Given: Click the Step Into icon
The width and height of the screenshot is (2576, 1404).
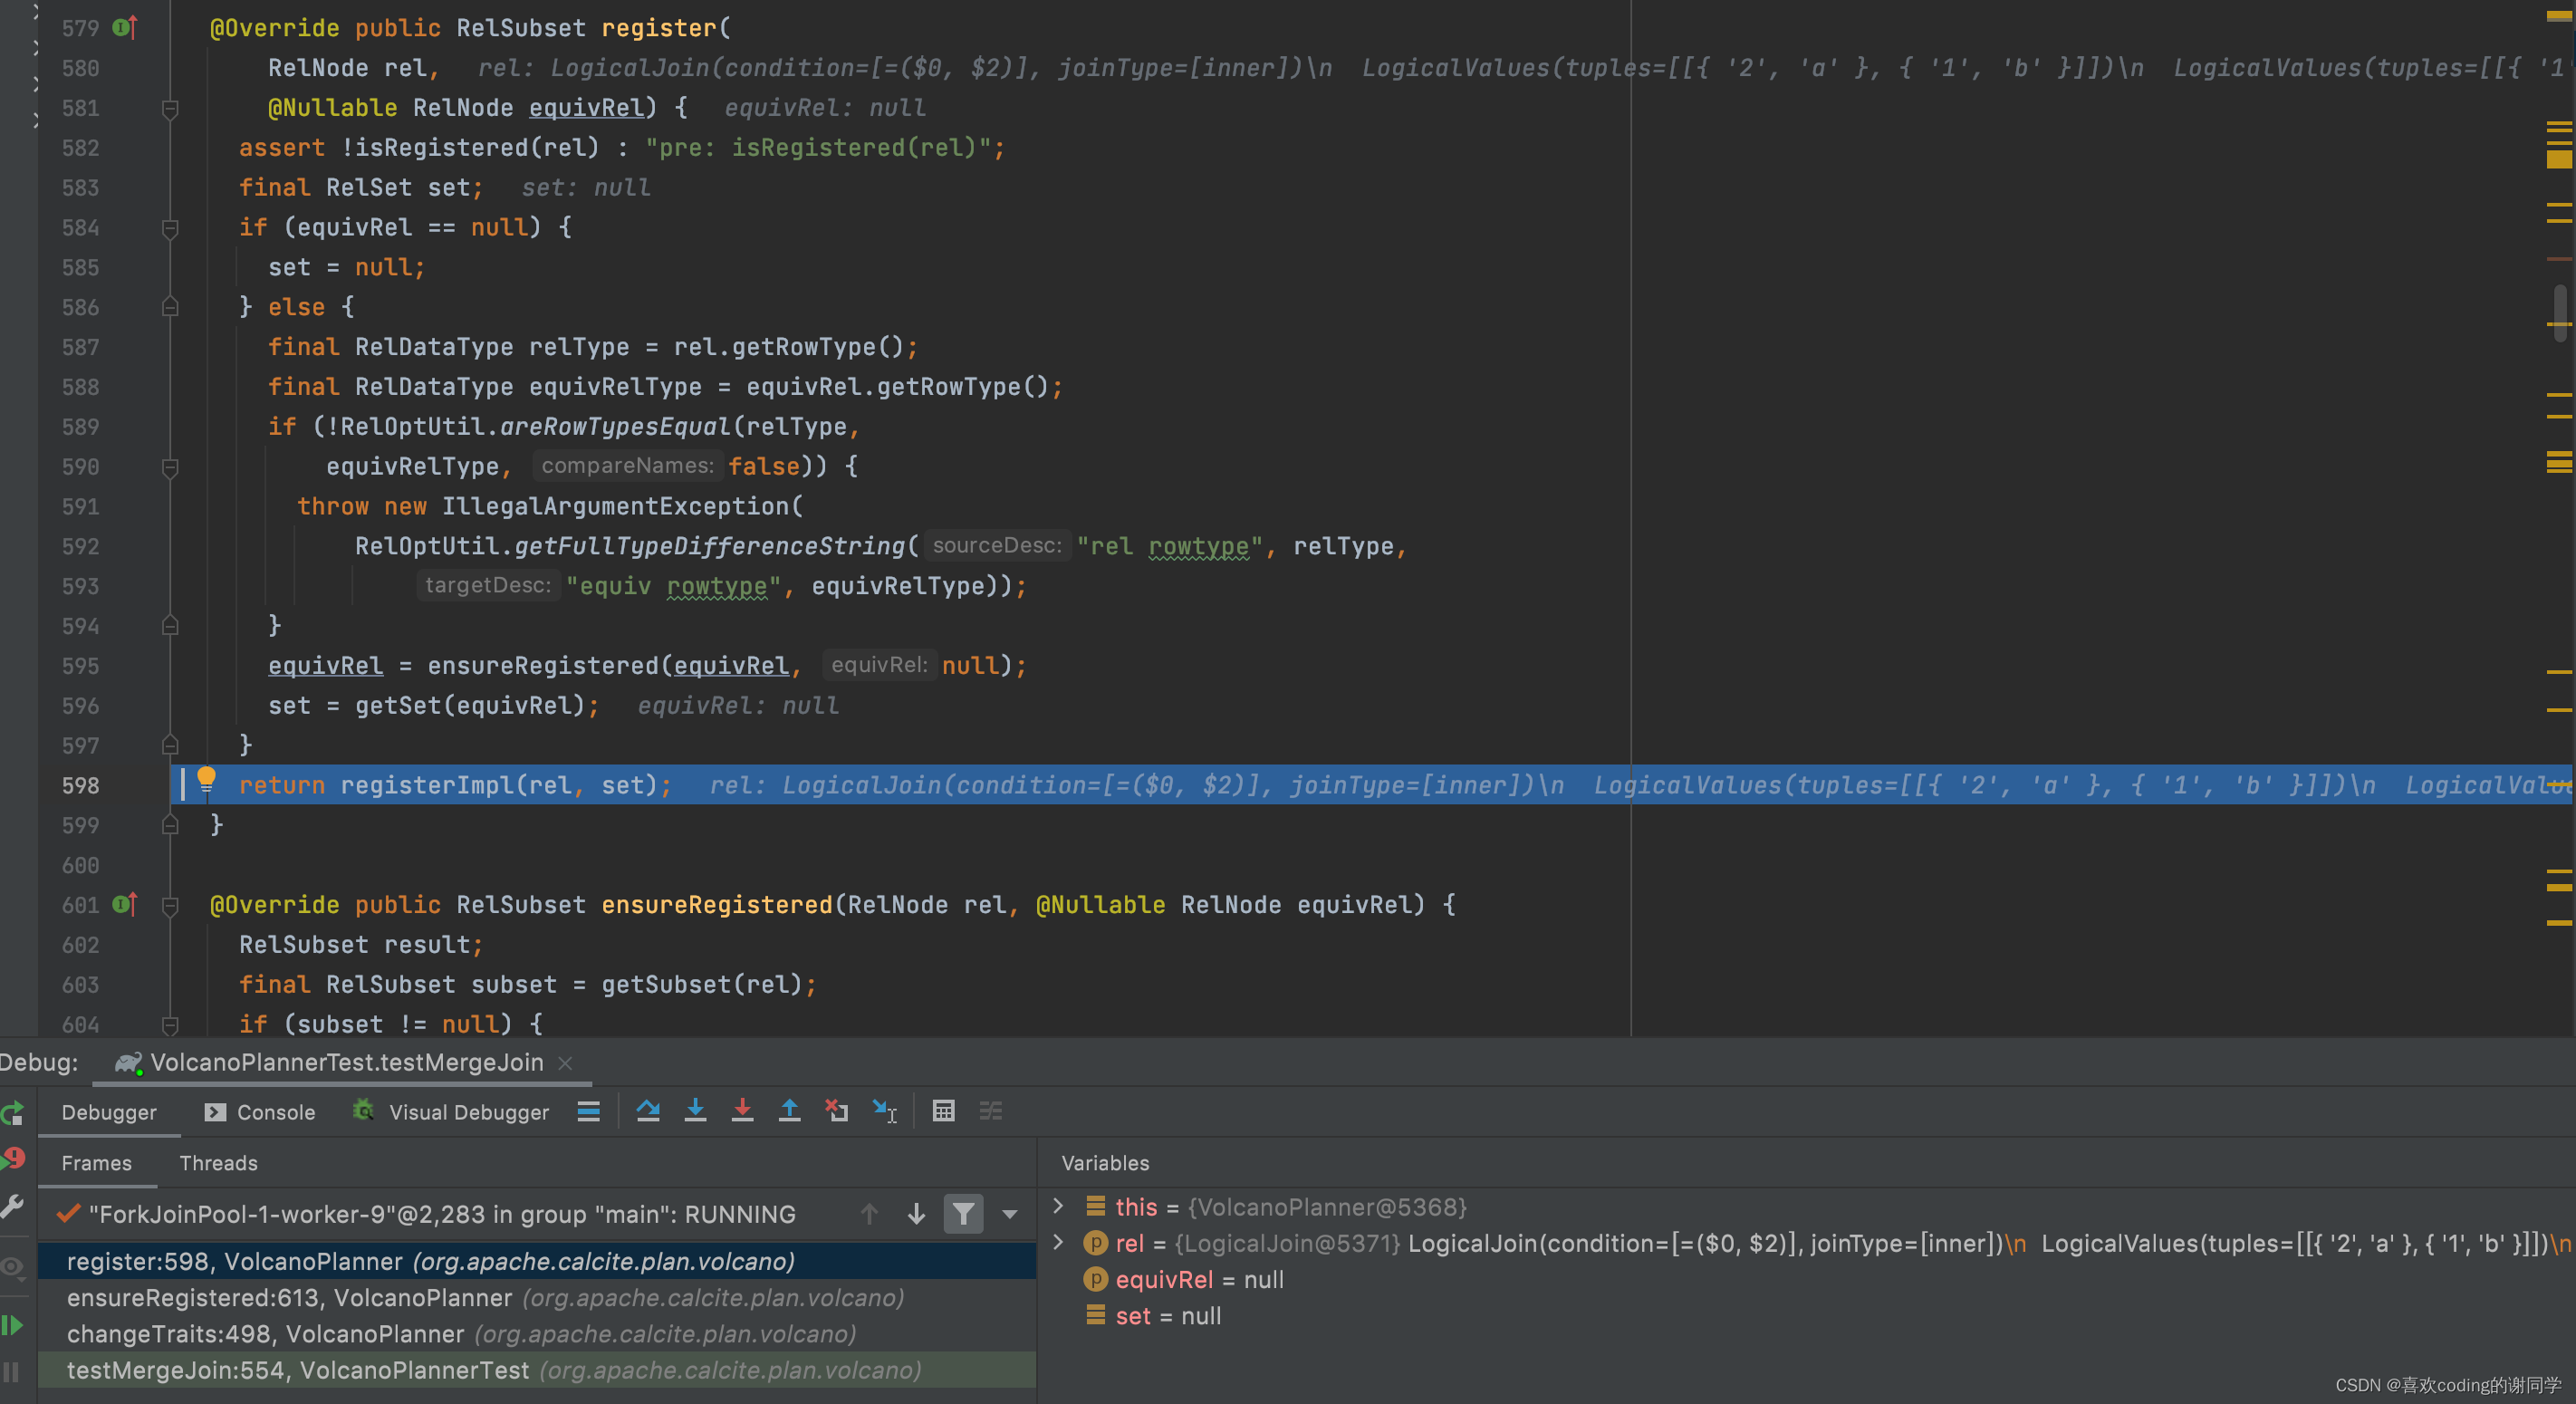Looking at the screenshot, I should 695,1111.
